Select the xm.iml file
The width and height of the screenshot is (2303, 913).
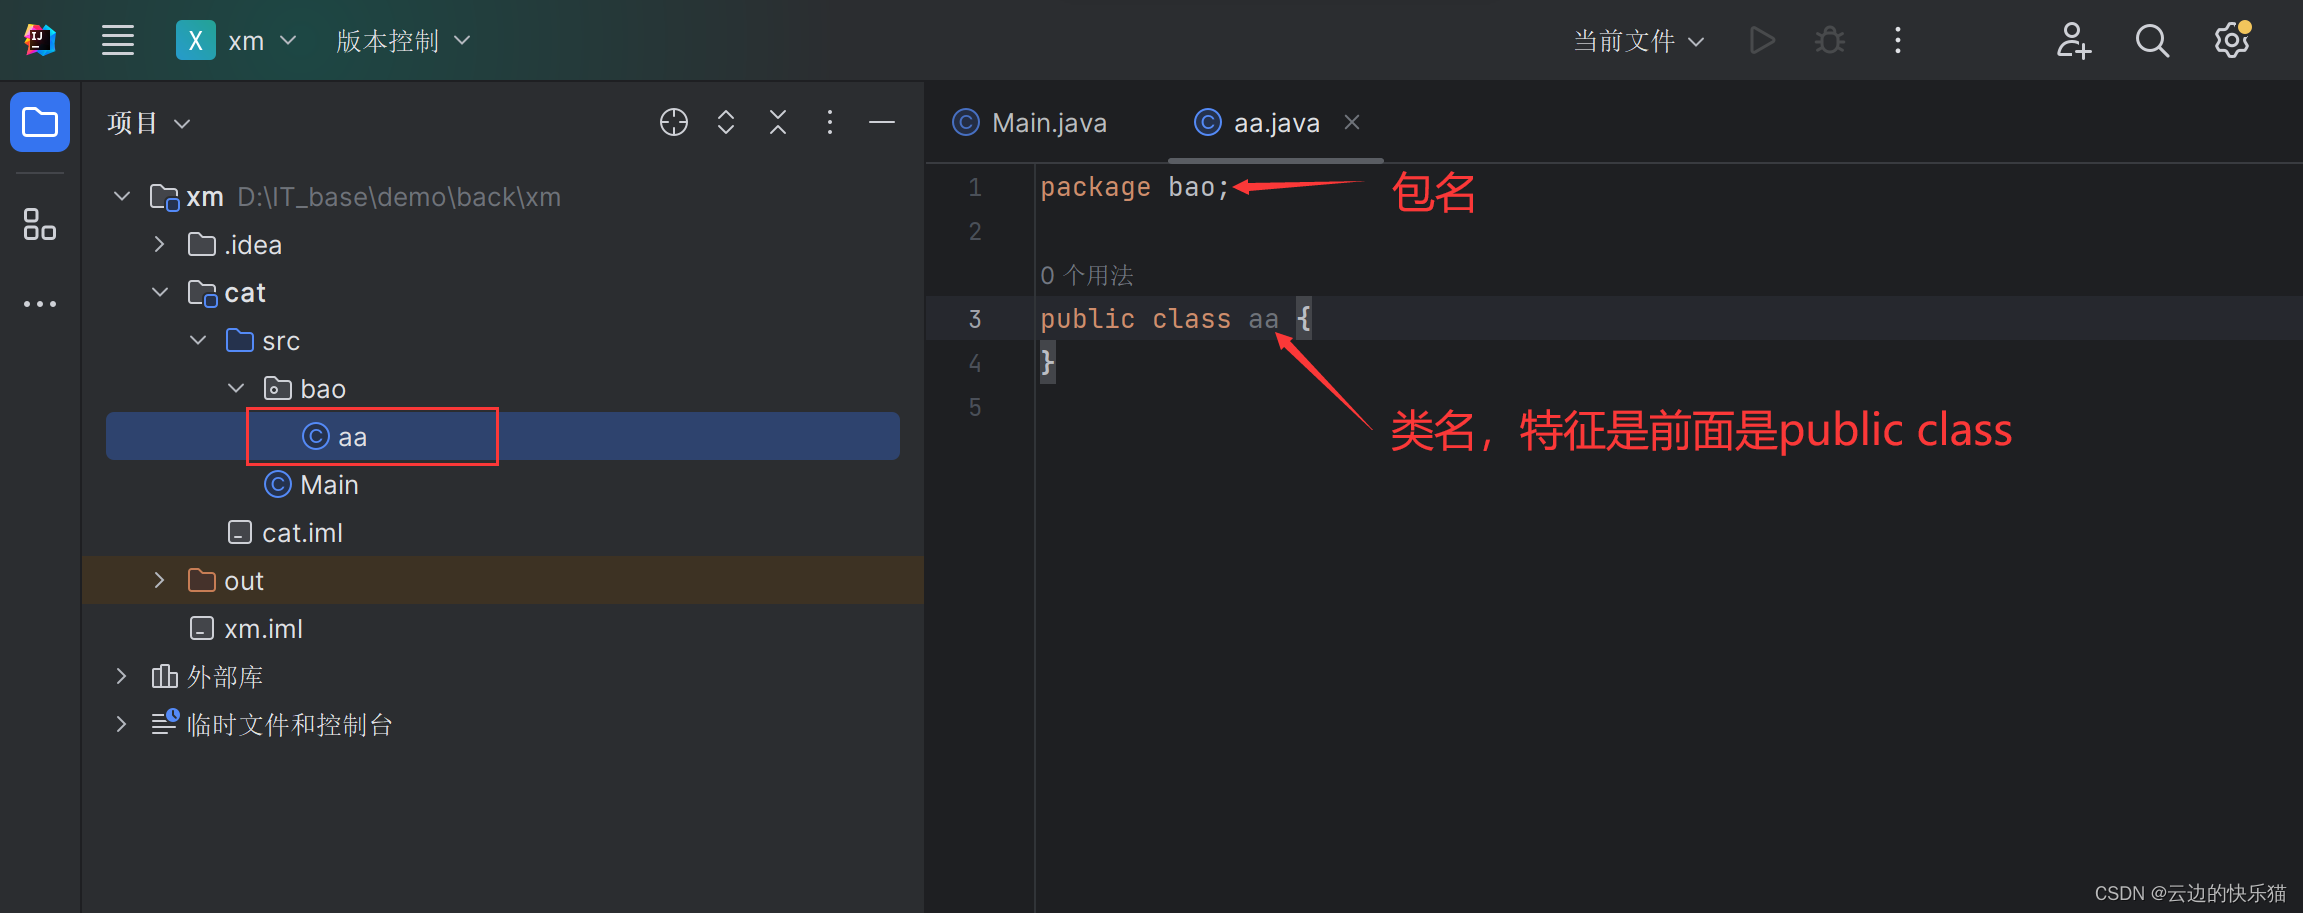503,628
